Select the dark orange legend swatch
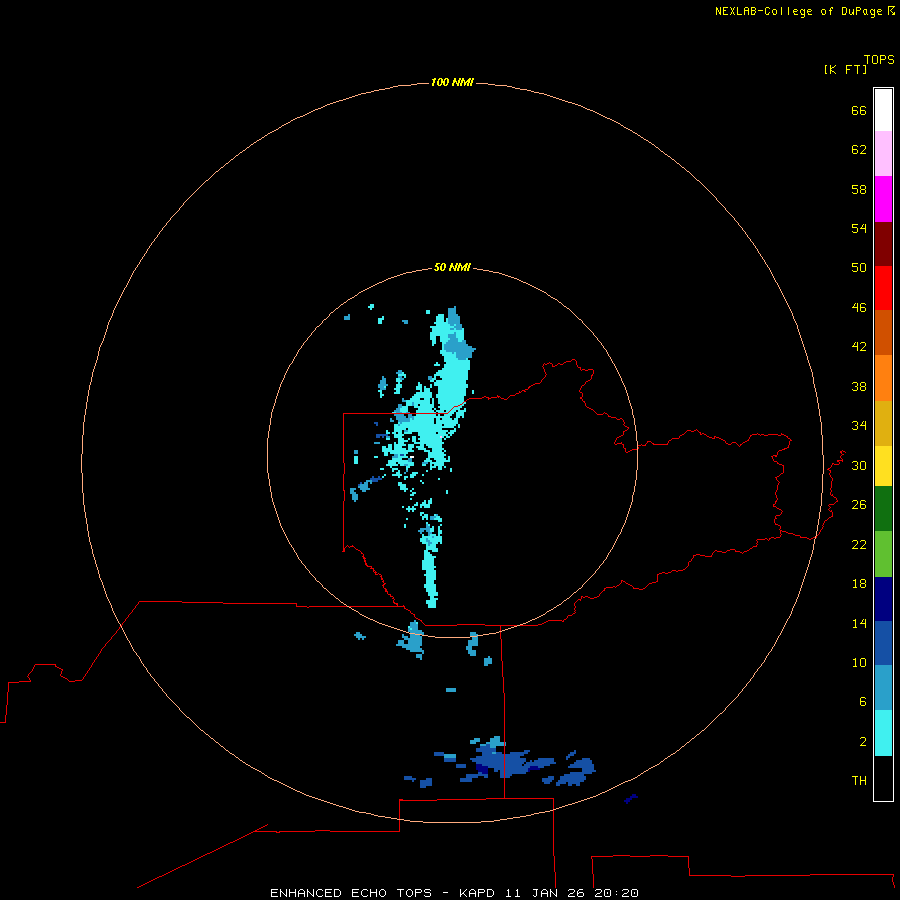 [883, 333]
